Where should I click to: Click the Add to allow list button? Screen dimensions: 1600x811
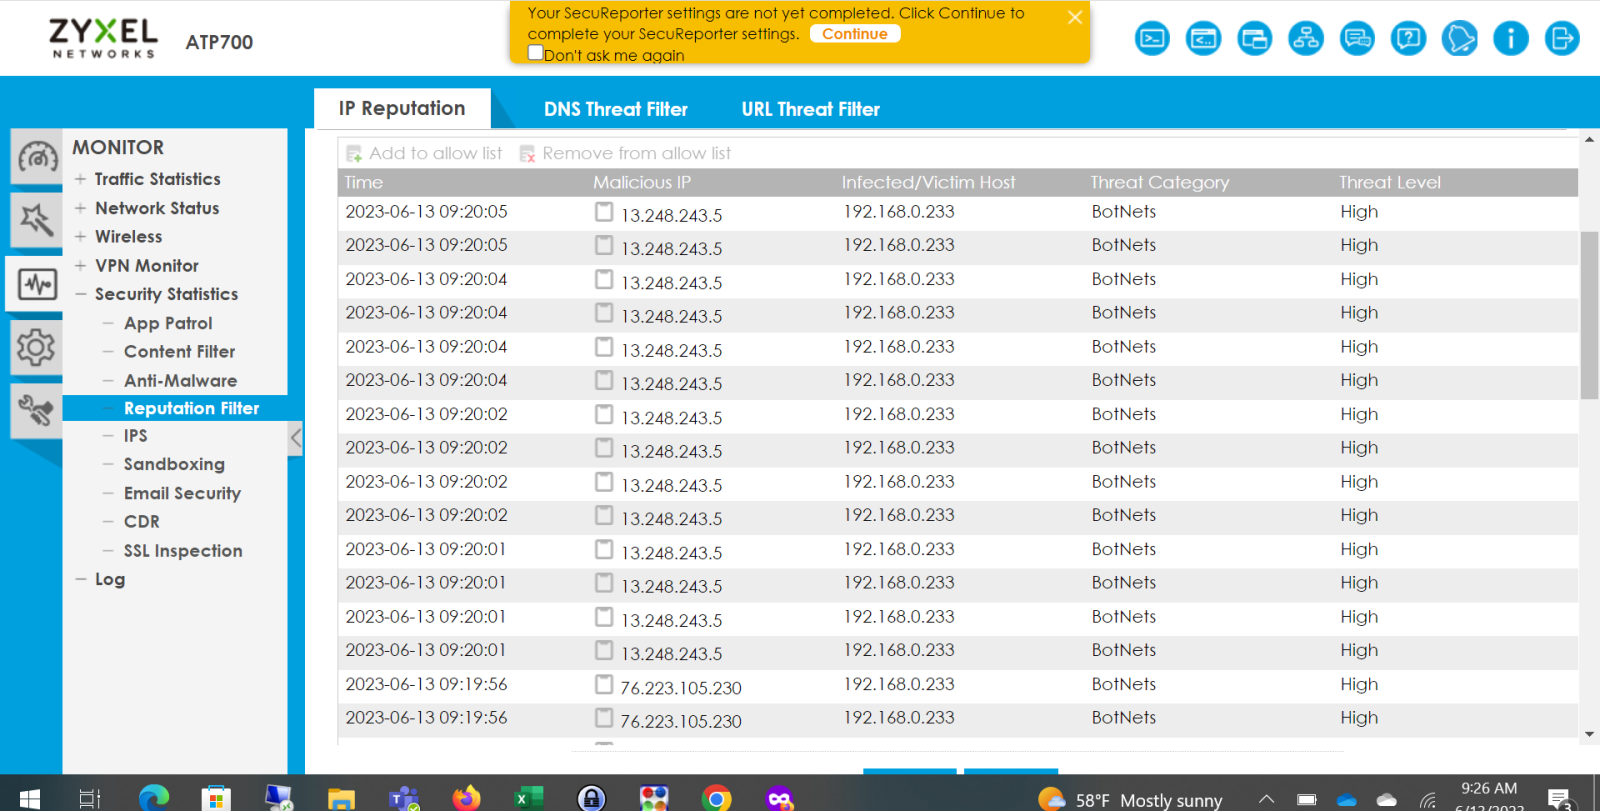(x=424, y=153)
